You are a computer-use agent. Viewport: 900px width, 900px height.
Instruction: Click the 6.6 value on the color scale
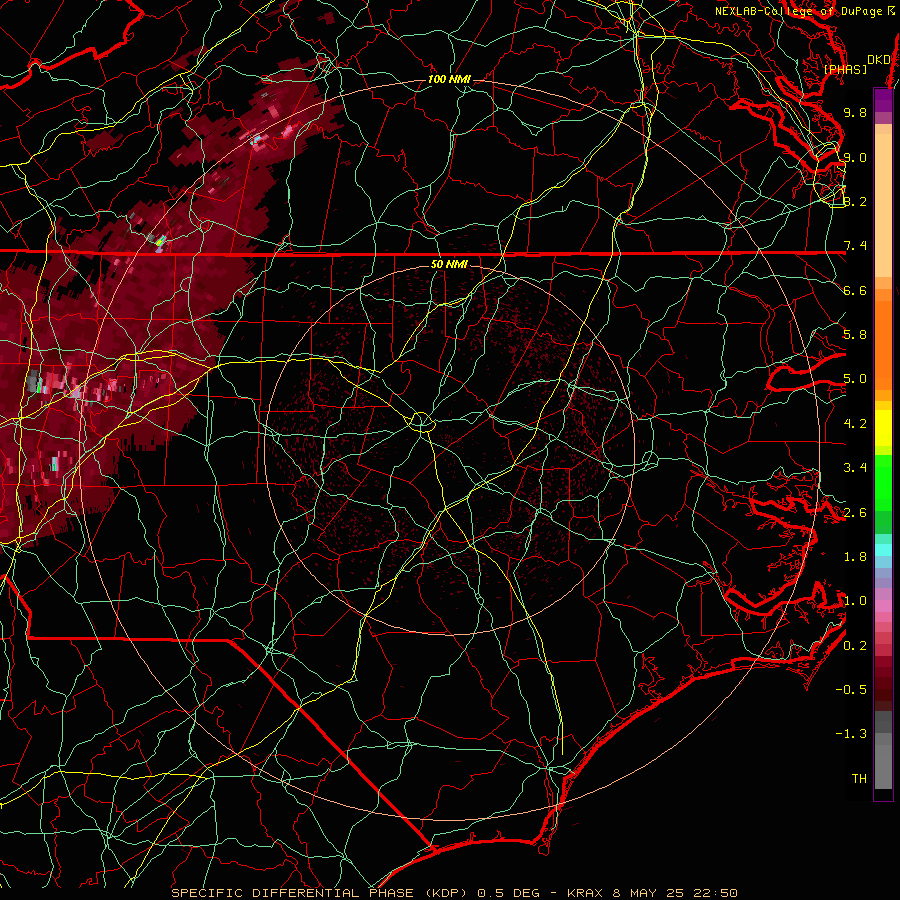click(855, 290)
